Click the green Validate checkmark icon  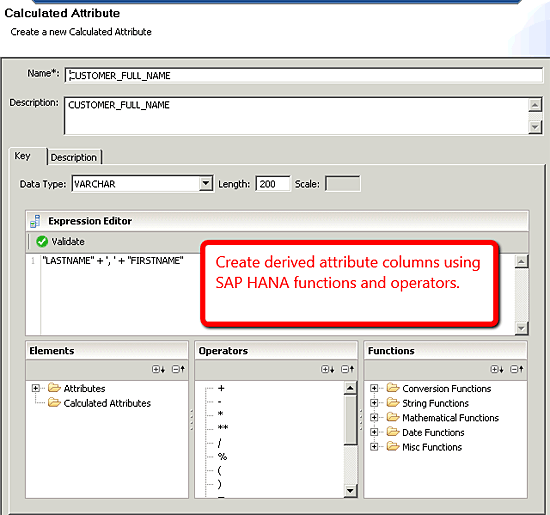coord(42,241)
